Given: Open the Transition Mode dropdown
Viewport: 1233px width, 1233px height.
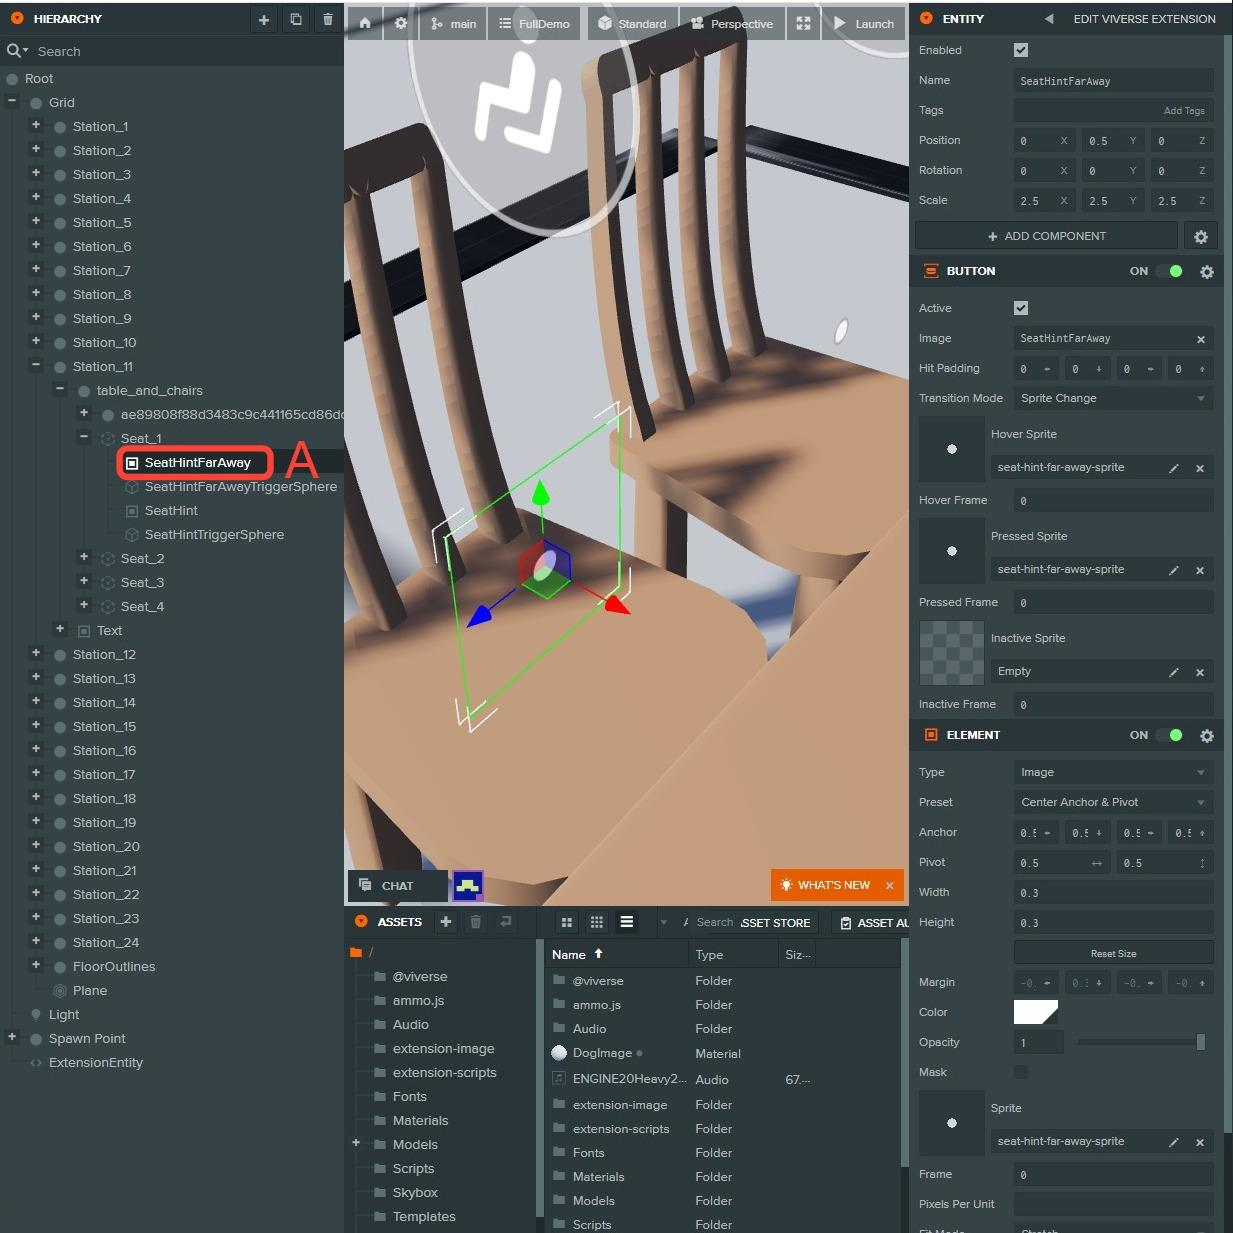Looking at the screenshot, I should [1113, 398].
